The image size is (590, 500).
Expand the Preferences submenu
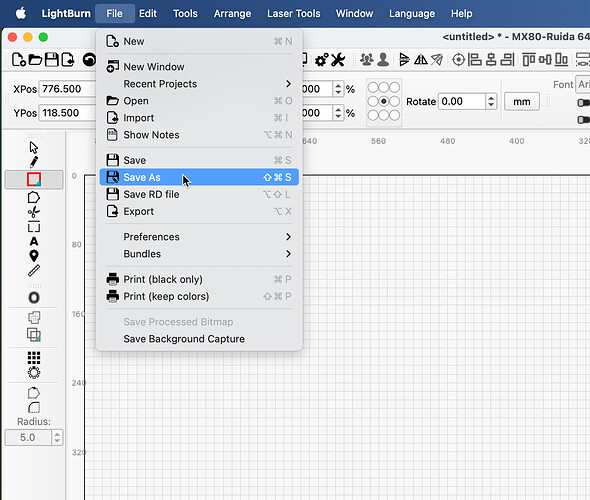(199, 237)
